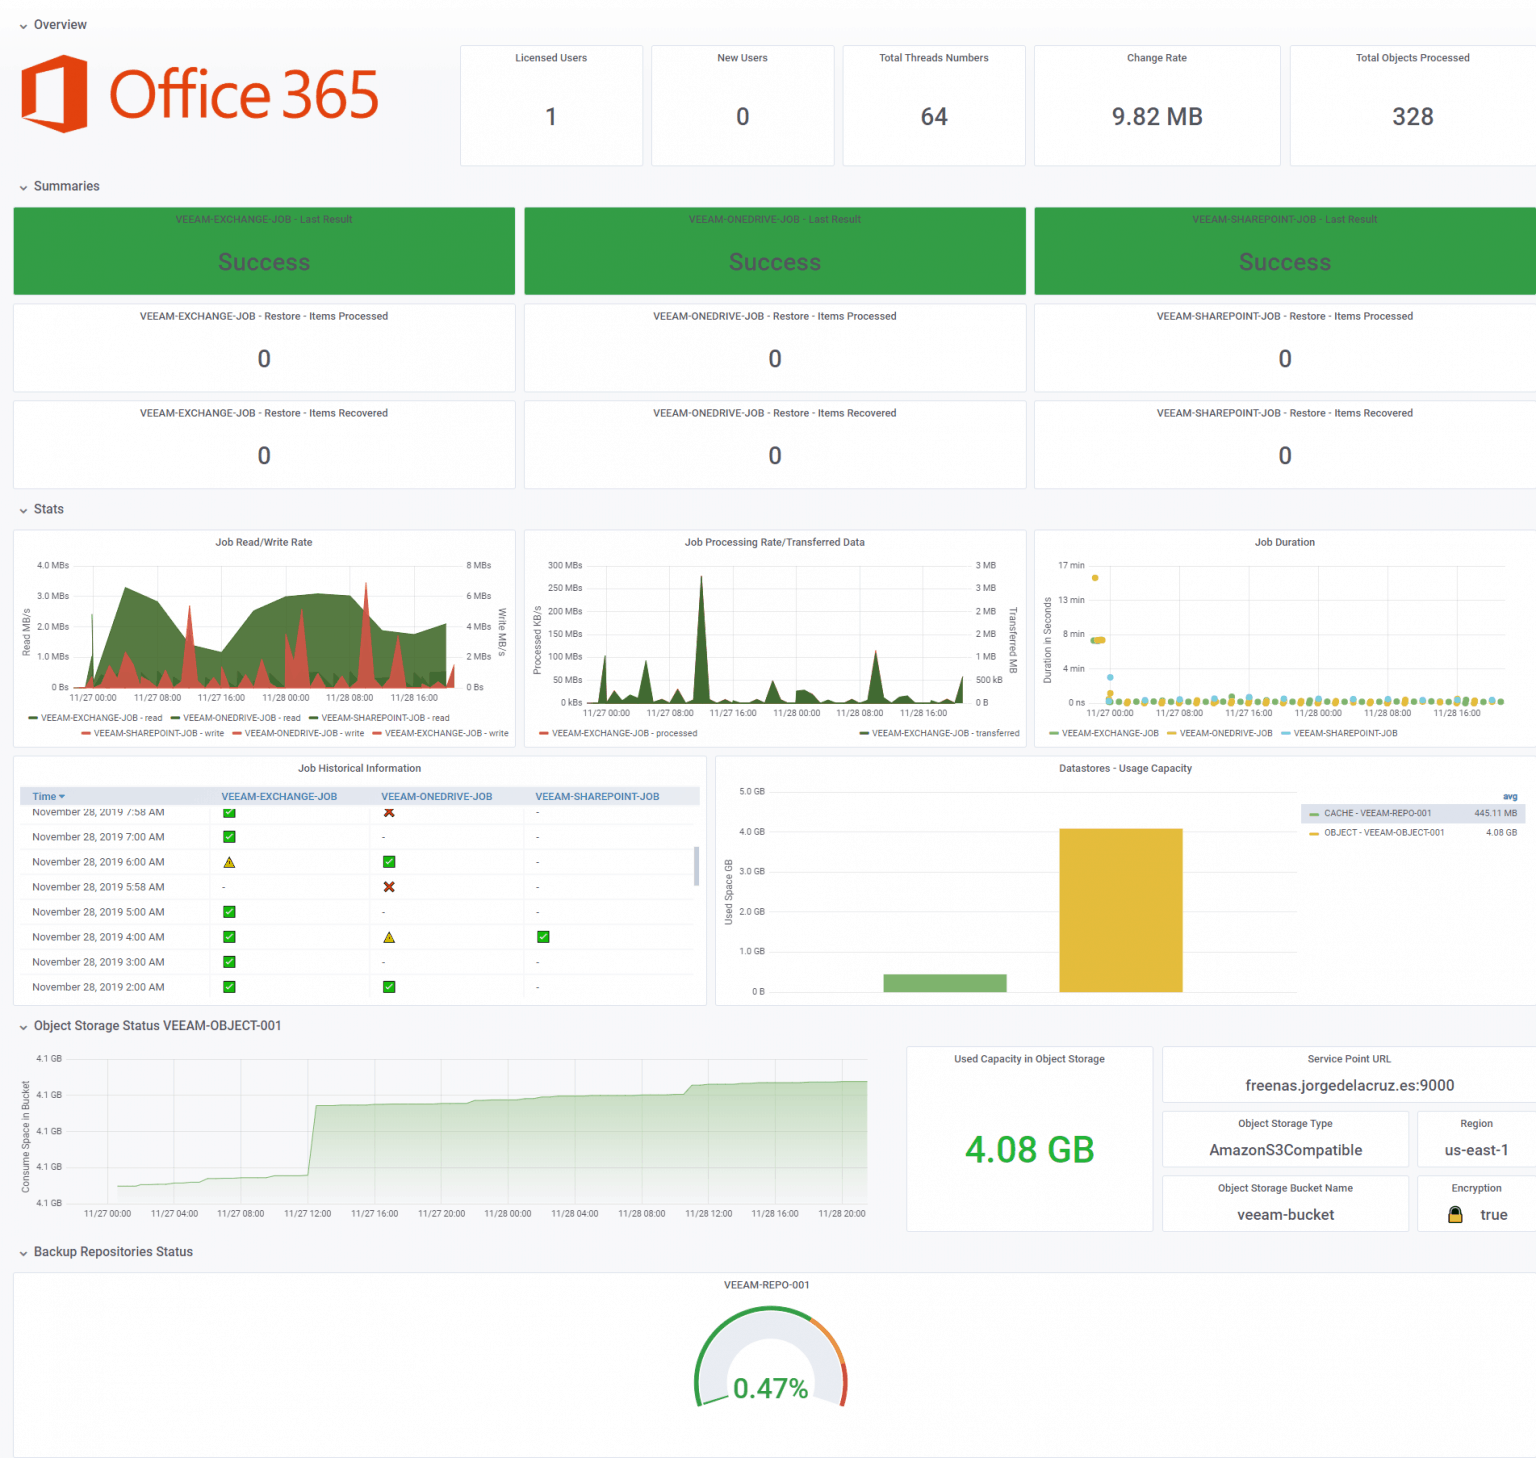The image size is (1536, 1458).
Task: Toggle VEEAM-EXCHANGE-JOB - read legend series
Action: pyautogui.click(x=100, y=718)
